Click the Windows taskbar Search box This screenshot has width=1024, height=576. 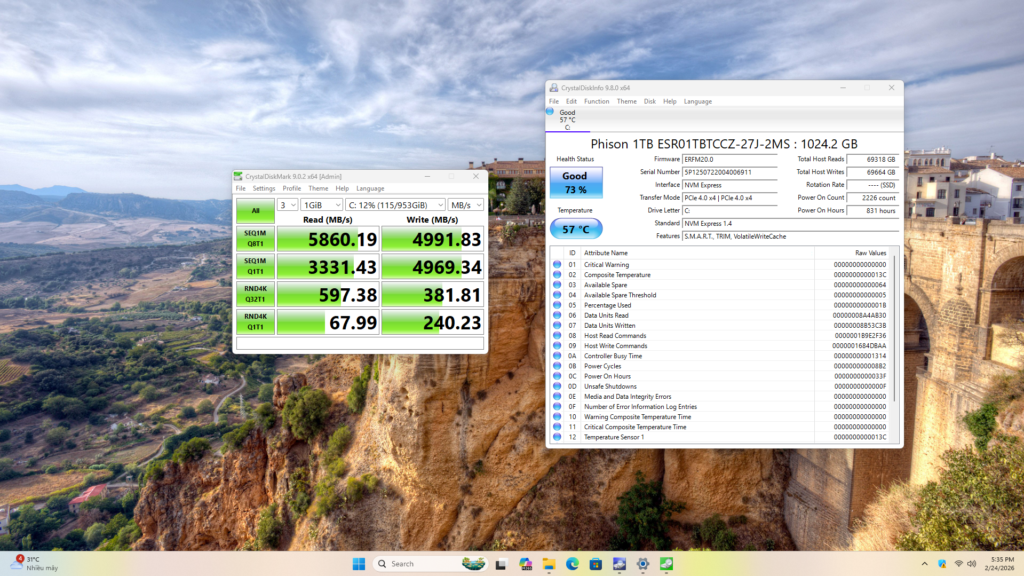pos(410,564)
